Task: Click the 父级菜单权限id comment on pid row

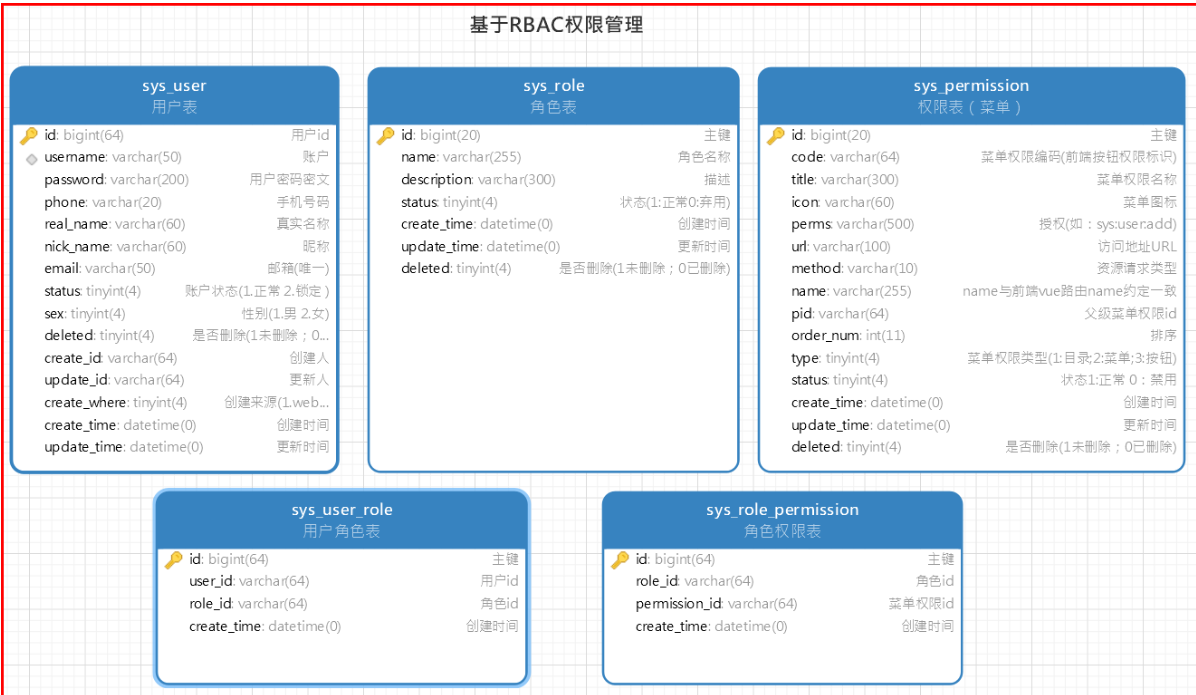Action: pyautogui.click(x=1130, y=314)
